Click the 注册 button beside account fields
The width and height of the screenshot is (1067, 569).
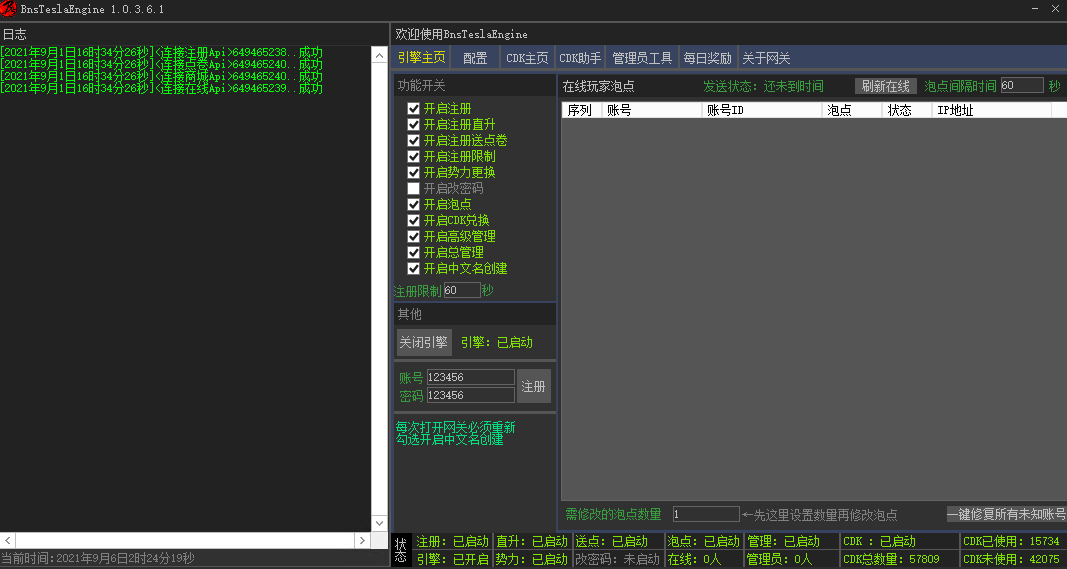pyautogui.click(x=533, y=386)
